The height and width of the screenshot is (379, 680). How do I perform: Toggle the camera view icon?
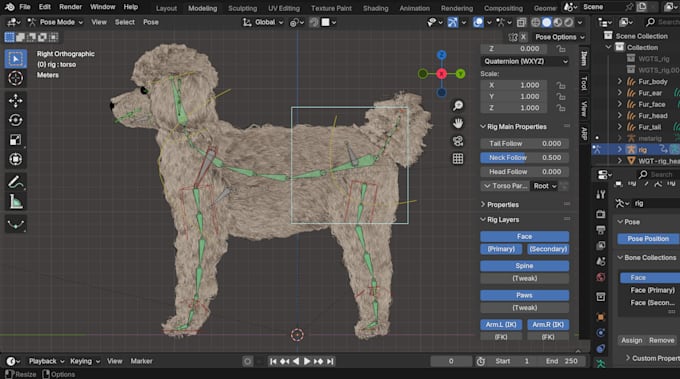pos(458,141)
